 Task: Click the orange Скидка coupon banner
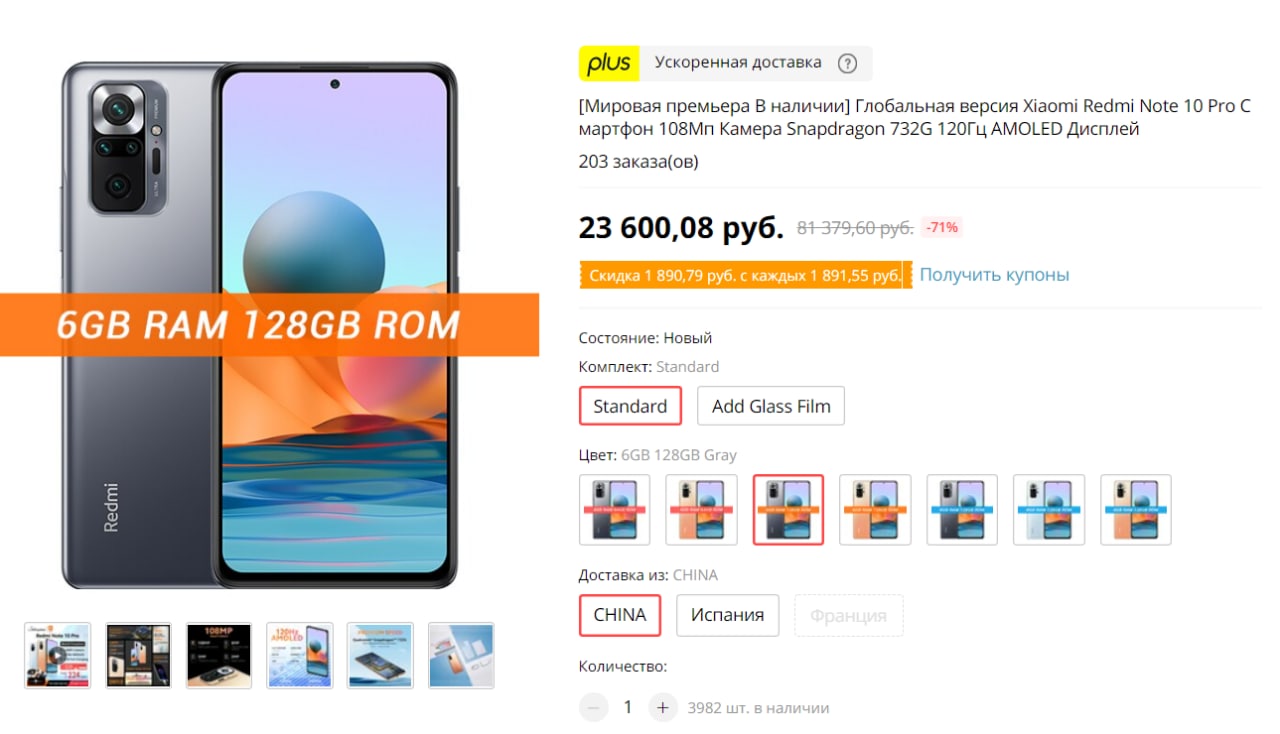(x=746, y=275)
